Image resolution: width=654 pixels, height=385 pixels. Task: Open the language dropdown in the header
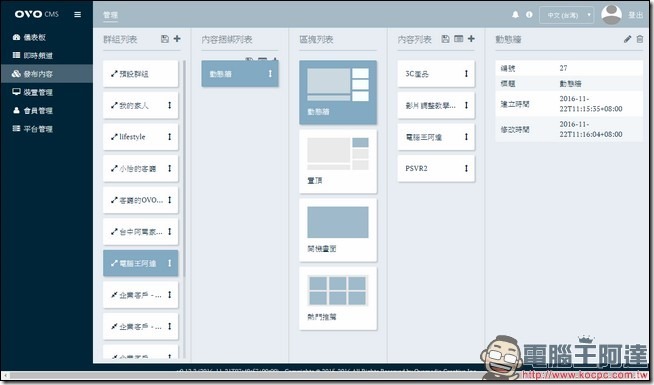pos(566,15)
